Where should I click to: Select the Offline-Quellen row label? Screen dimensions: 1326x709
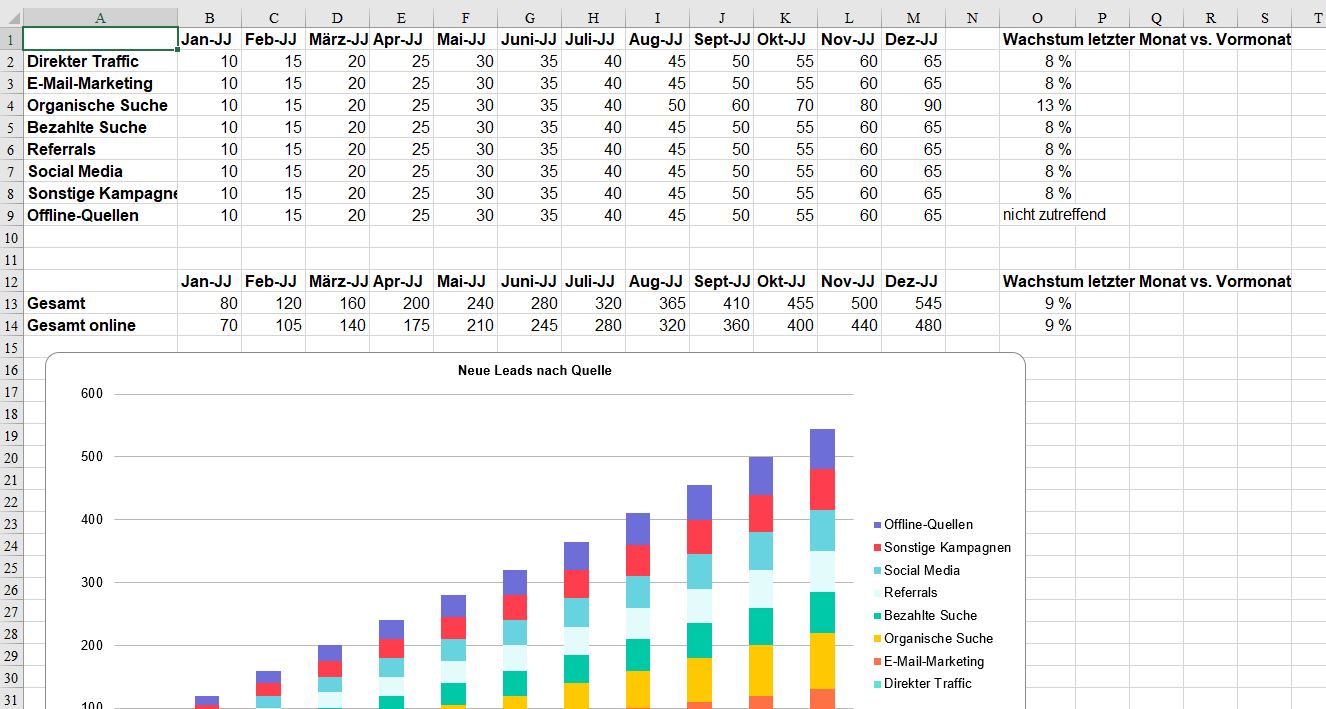(100, 215)
